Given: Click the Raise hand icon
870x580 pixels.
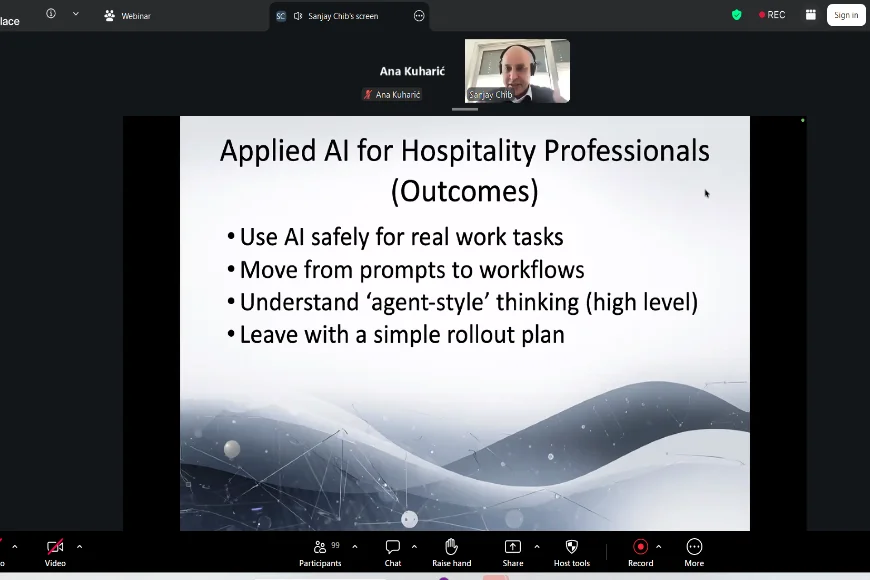Looking at the screenshot, I should [451, 547].
